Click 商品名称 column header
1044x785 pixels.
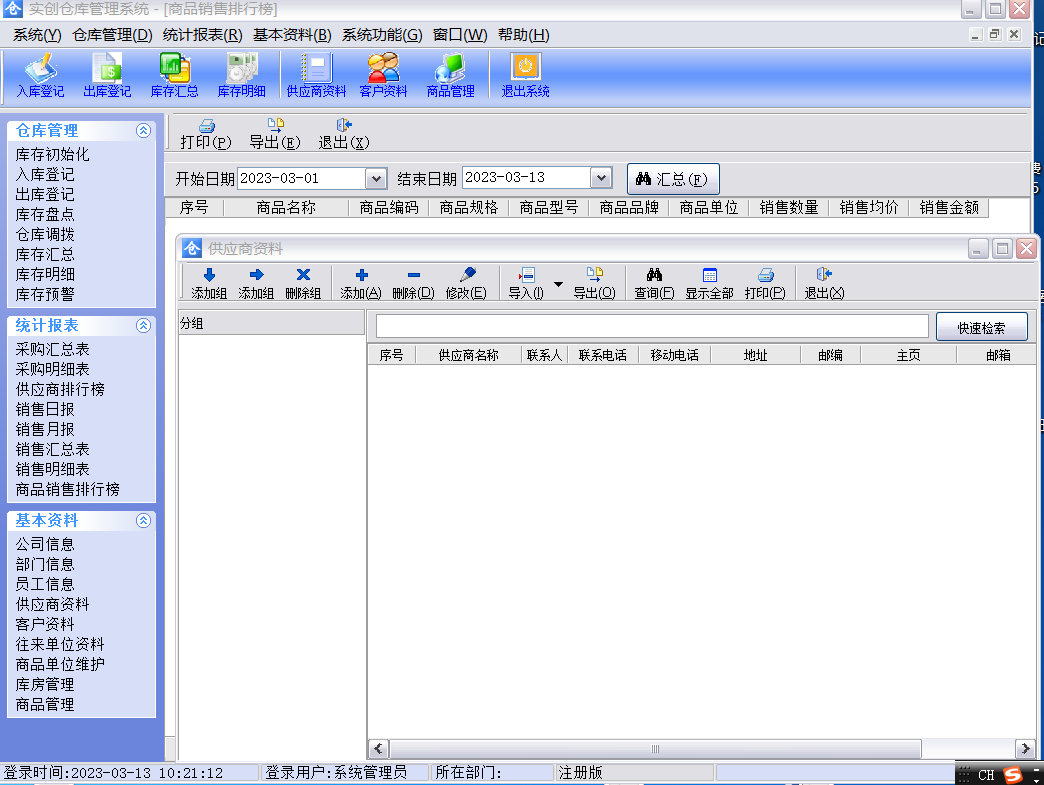(286, 208)
